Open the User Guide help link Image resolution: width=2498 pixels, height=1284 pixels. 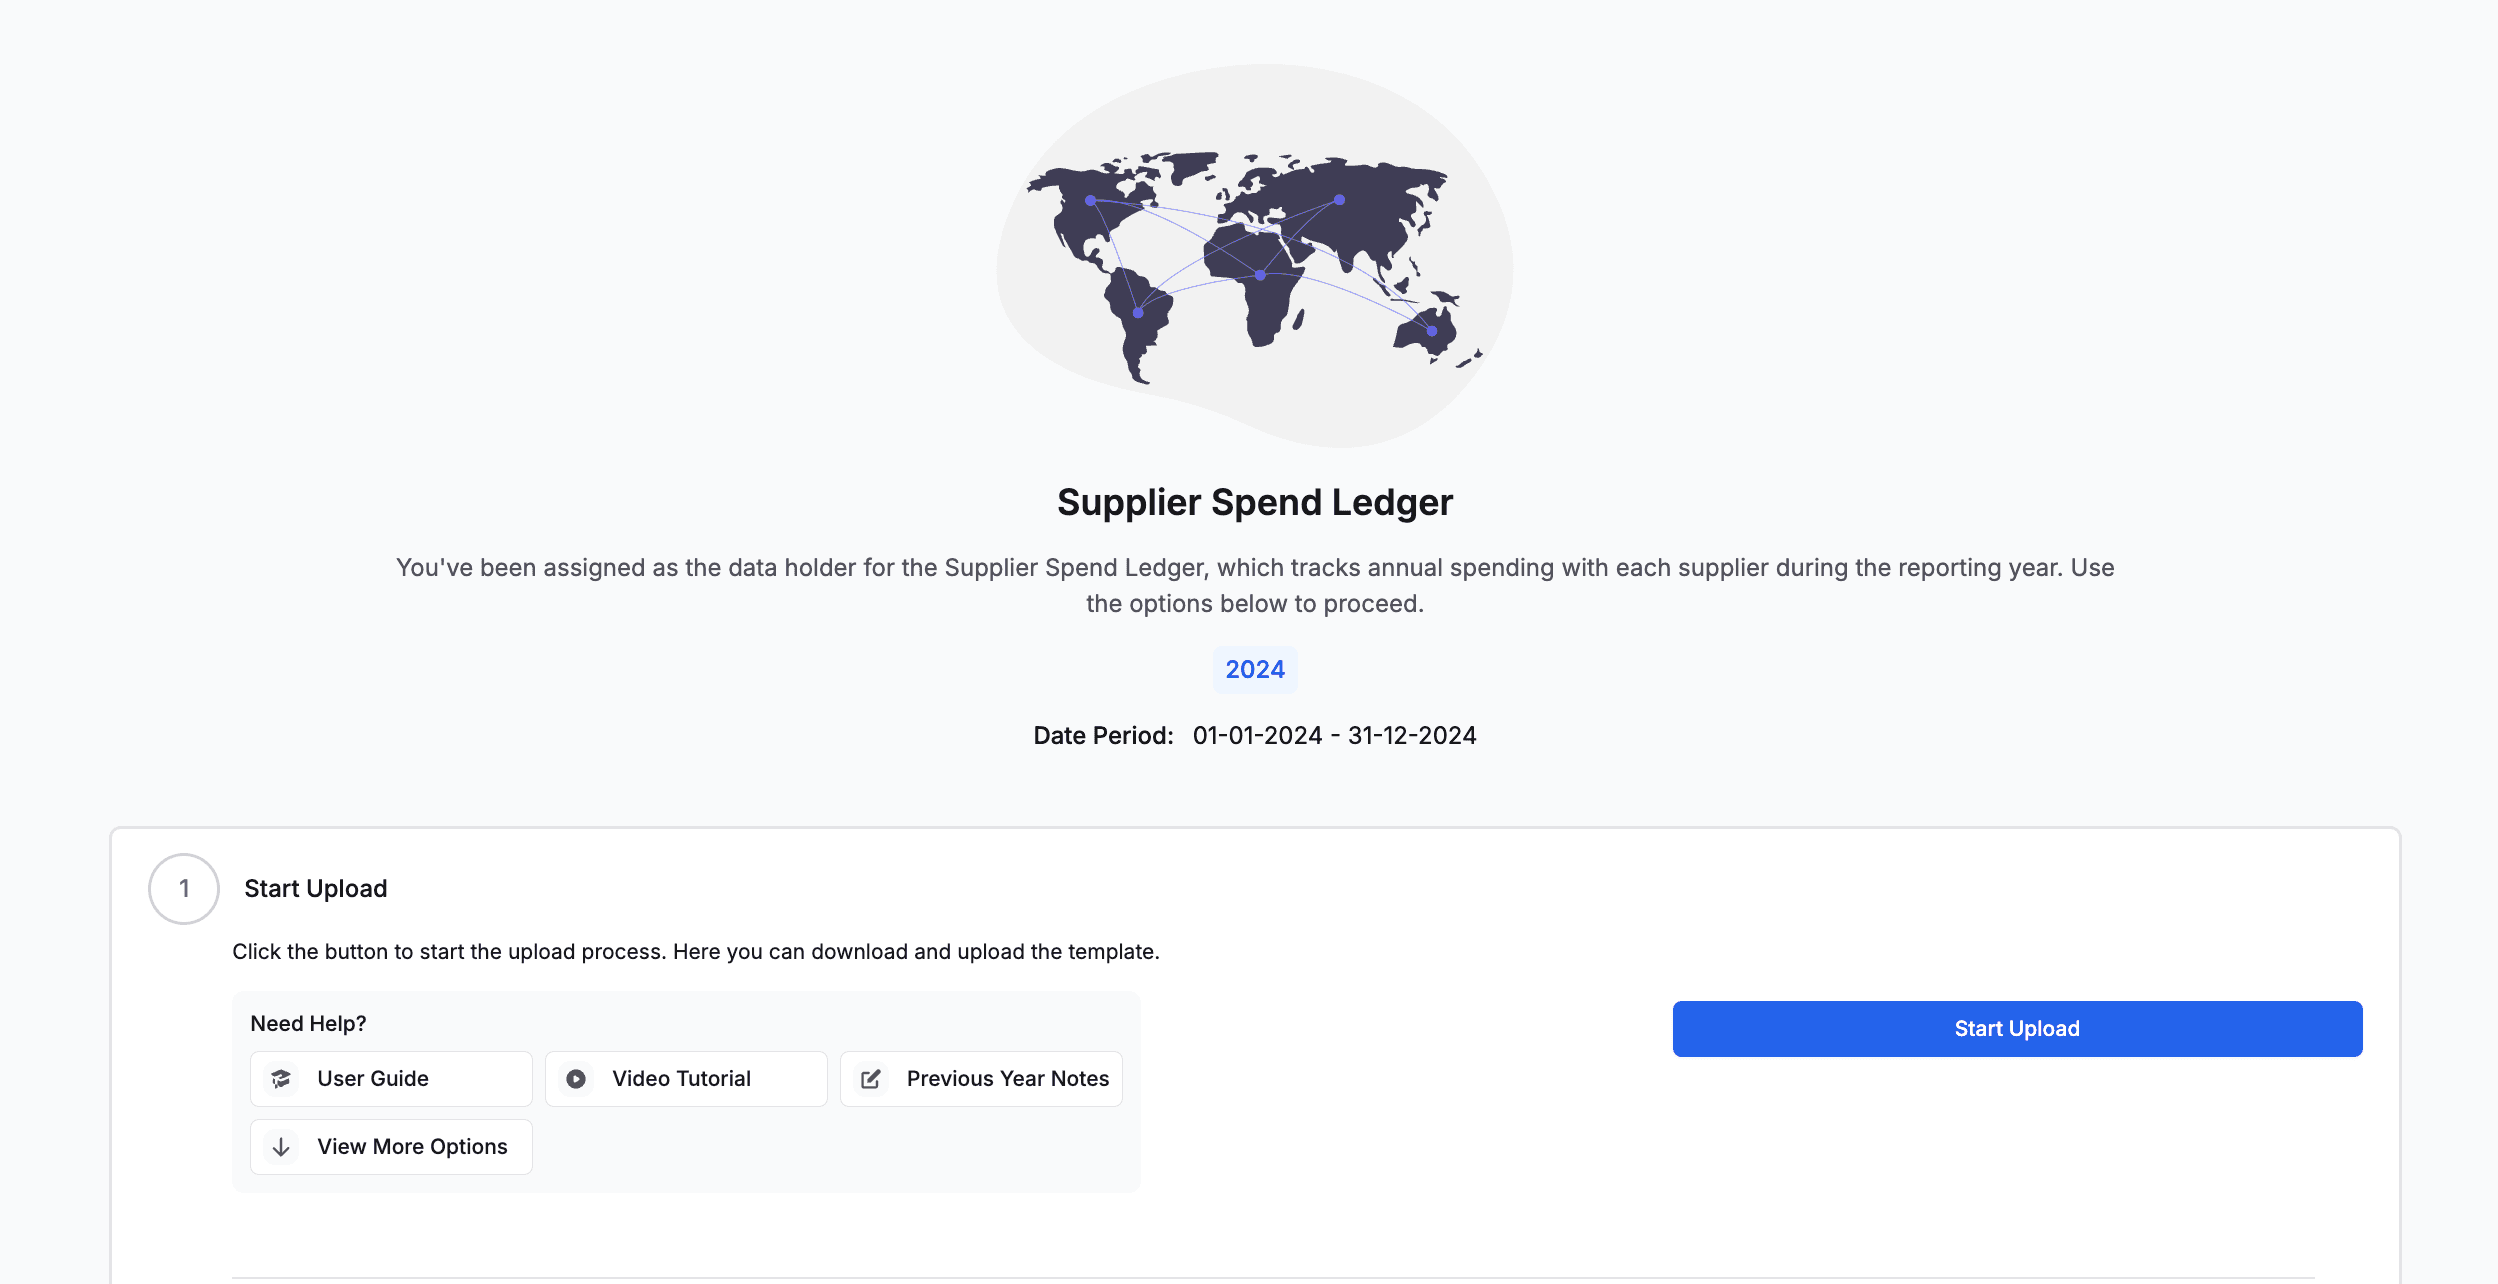(x=373, y=1079)
